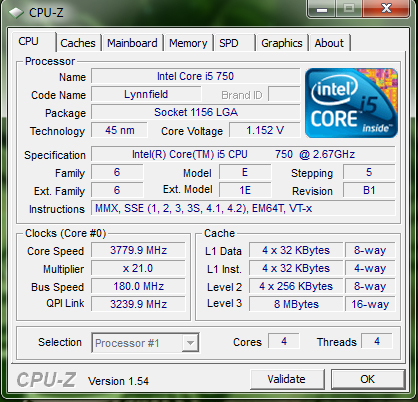
Task: Close the CPU-Z window
Action: 386,9
